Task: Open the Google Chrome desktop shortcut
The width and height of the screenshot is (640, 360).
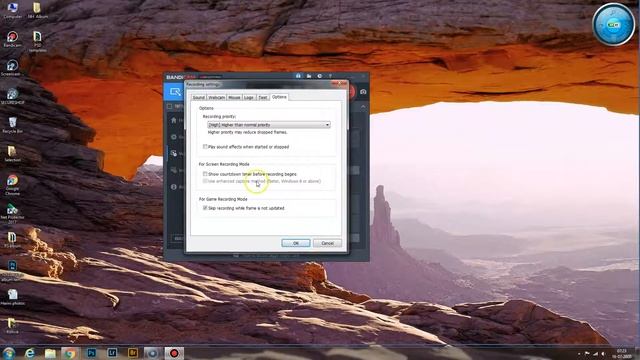Action: [12, 185]
